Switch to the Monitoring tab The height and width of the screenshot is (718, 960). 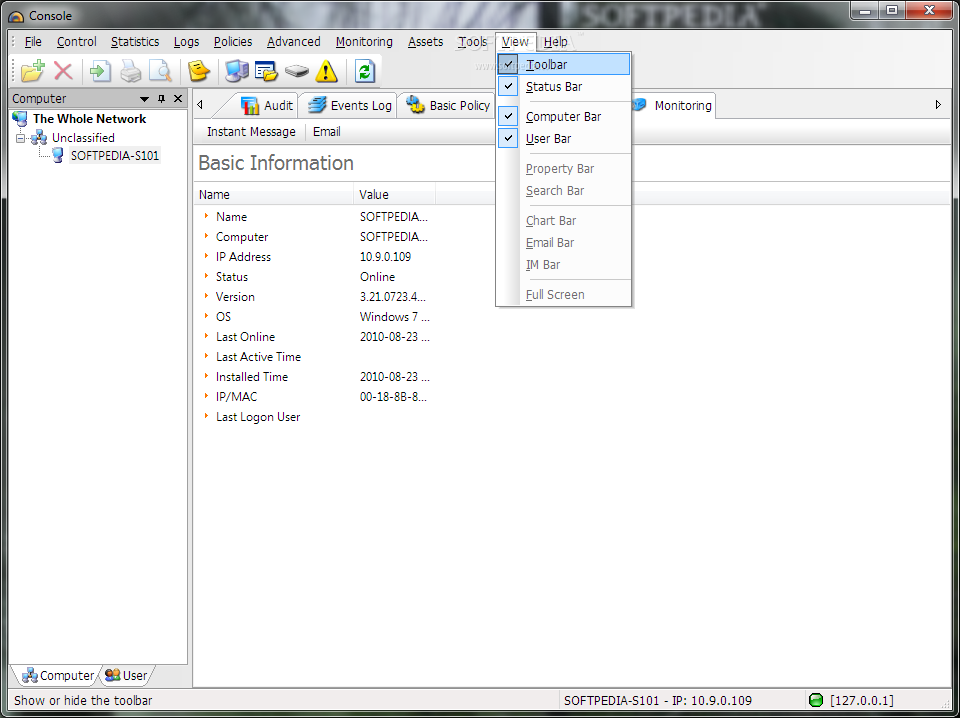tap(673, 105)
